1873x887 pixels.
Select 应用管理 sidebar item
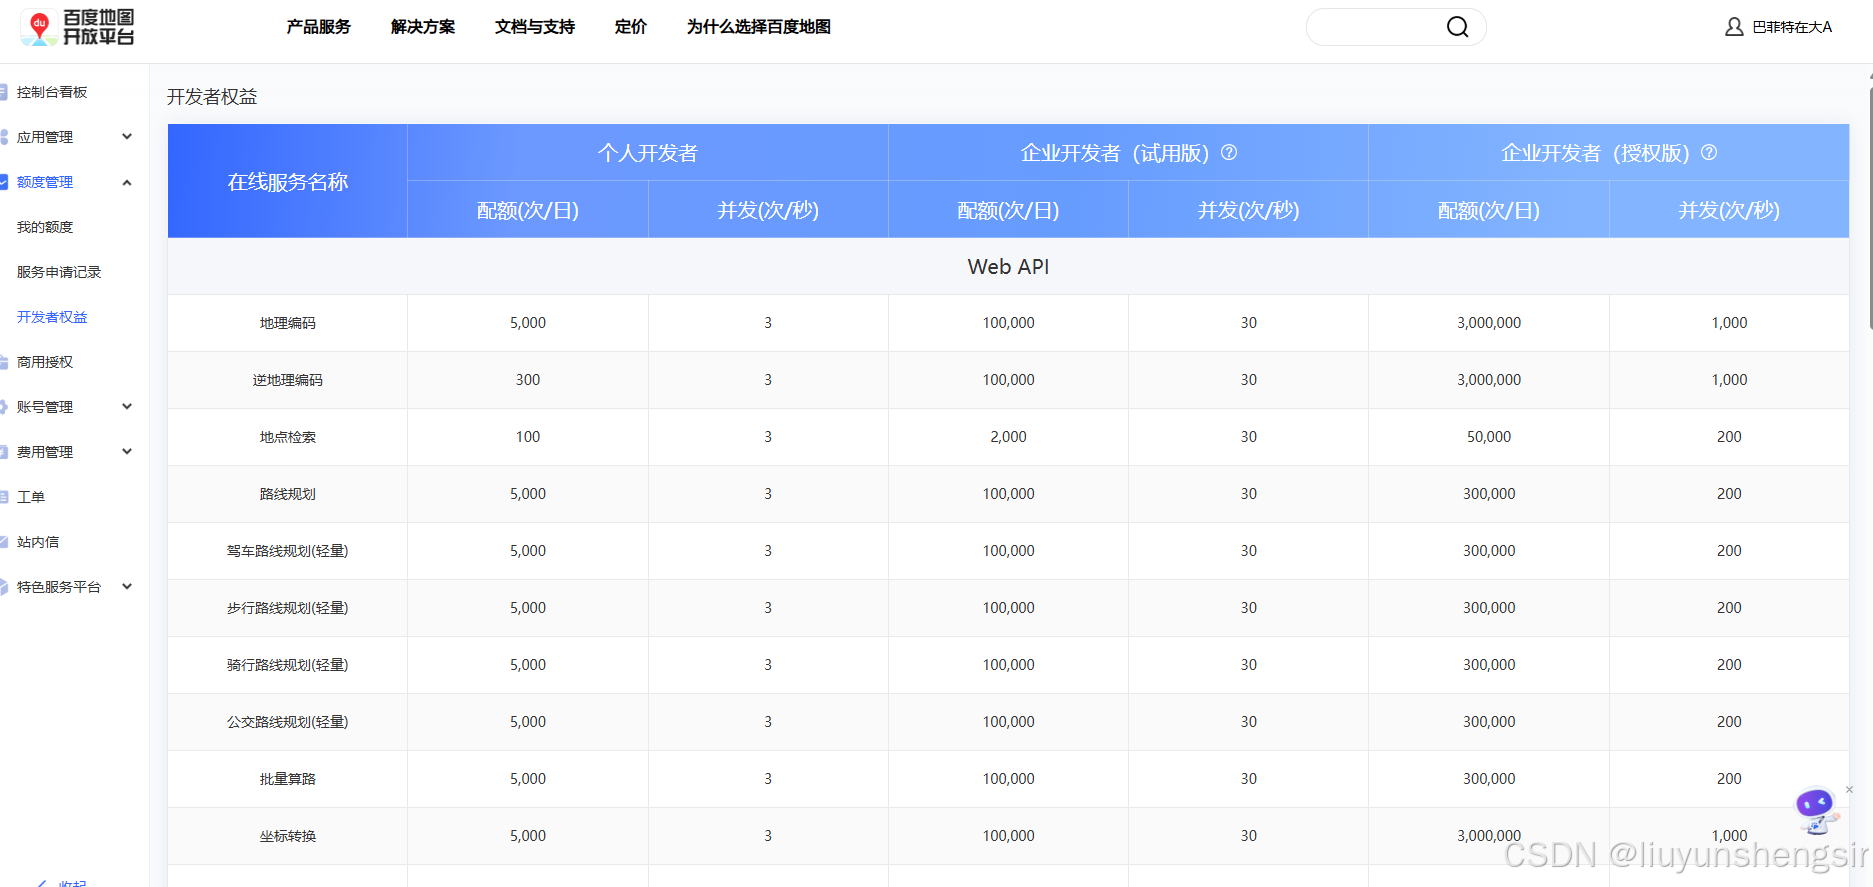45,137
